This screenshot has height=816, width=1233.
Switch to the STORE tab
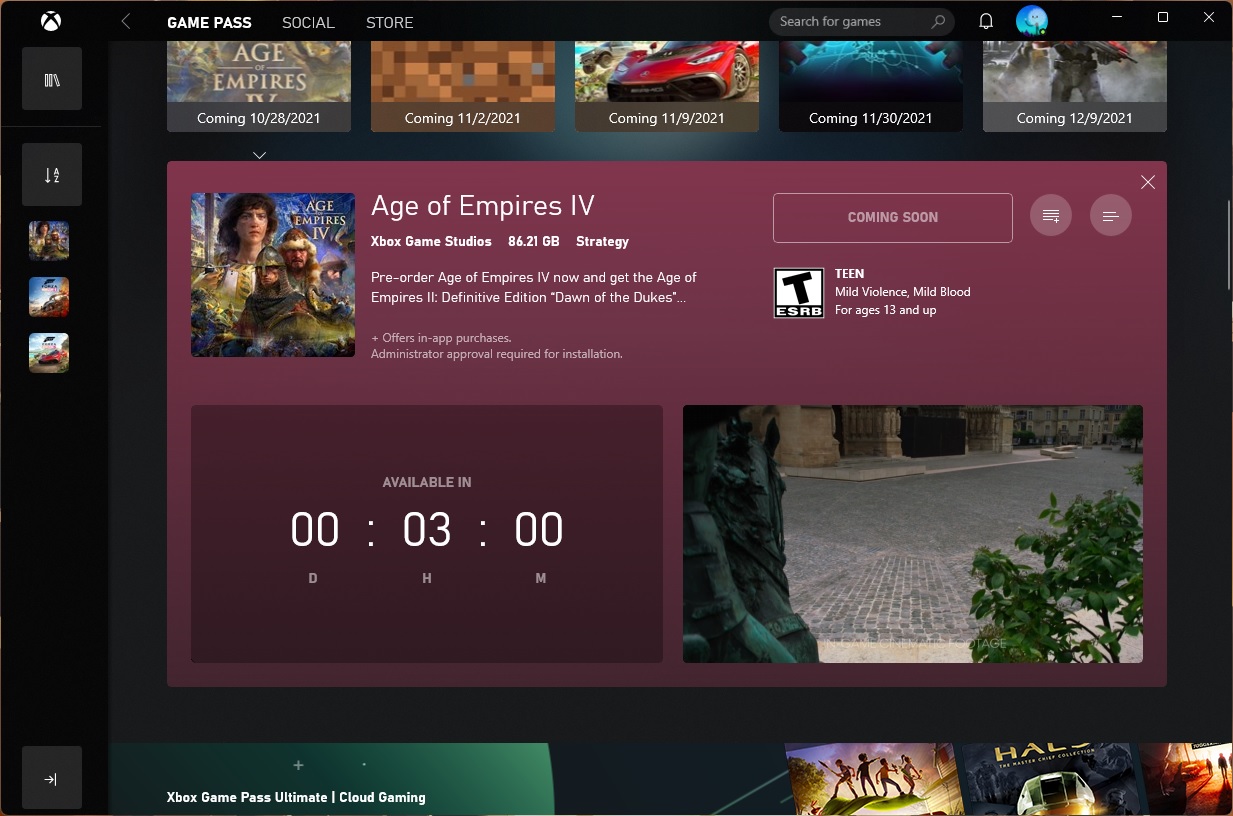[390, 22]
